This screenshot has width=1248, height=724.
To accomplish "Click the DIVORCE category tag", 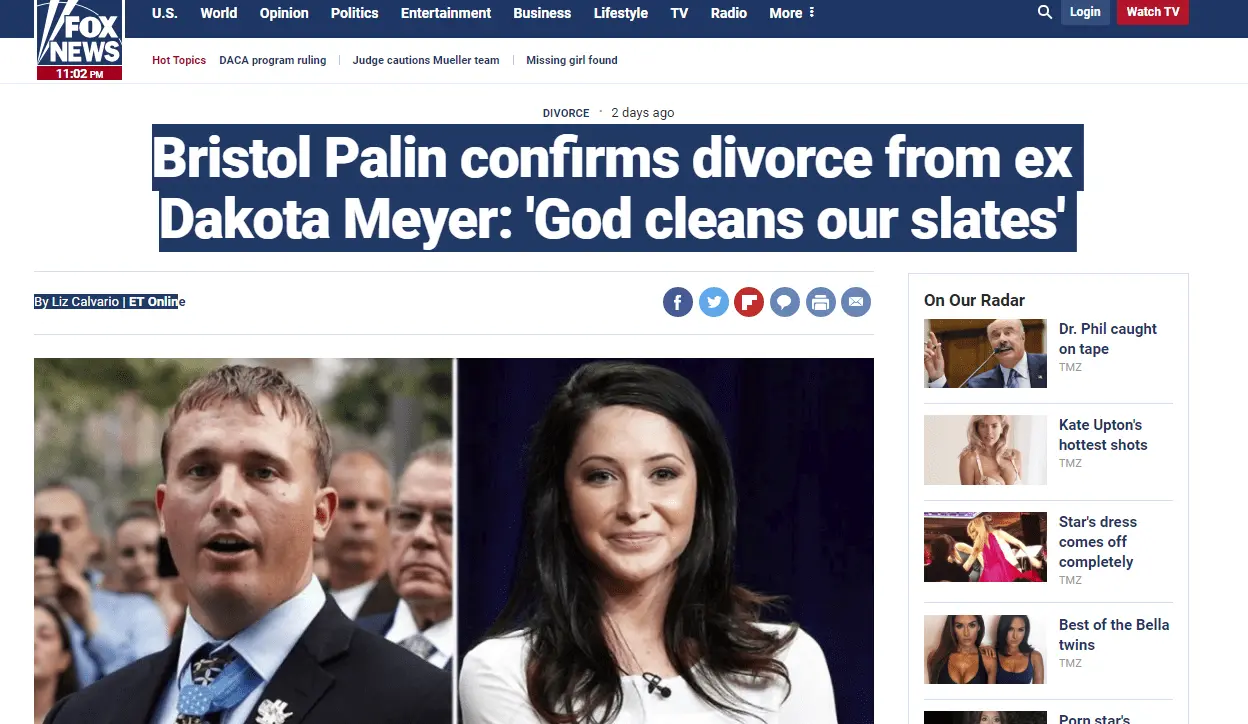I will coord(566,113).
